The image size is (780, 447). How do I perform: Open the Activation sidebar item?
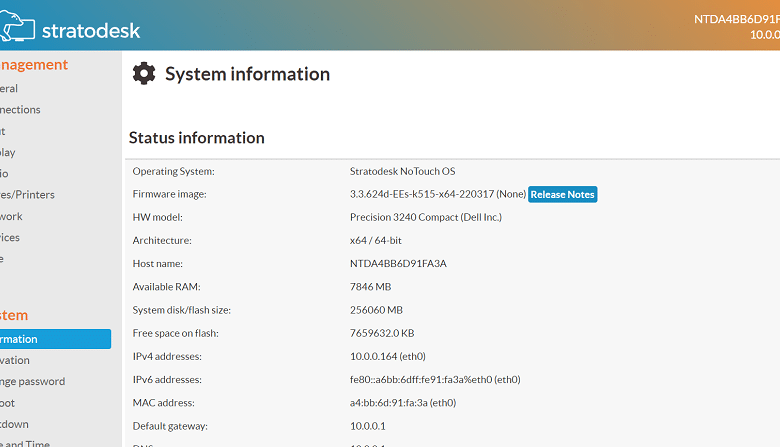pos(15,360)
